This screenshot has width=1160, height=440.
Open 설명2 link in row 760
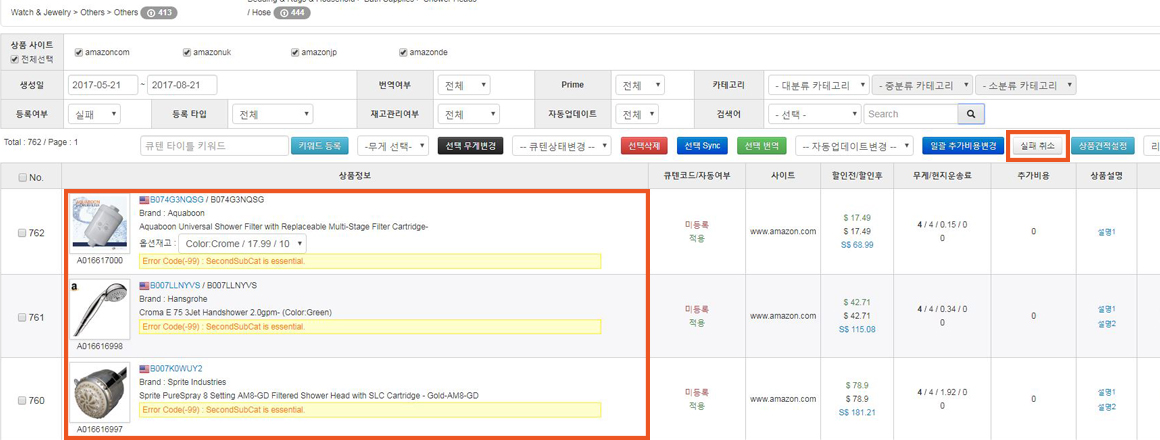click(x=1106, y=407)
